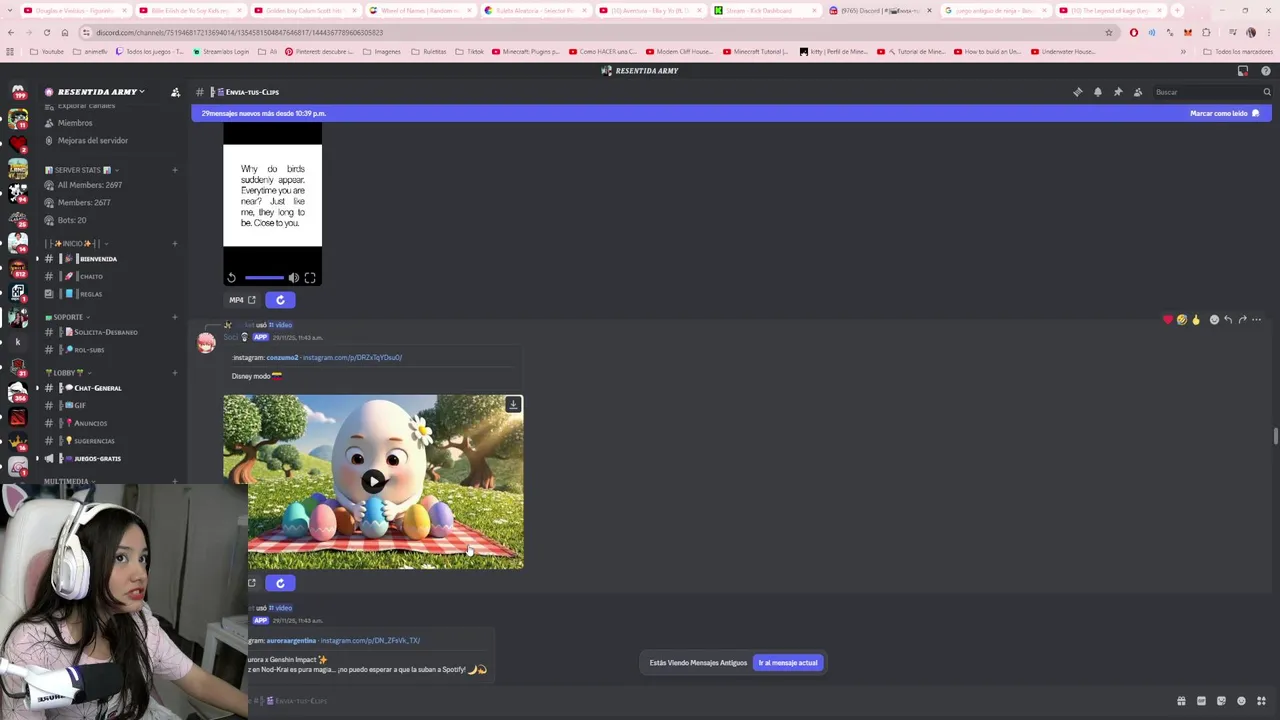Click blue refresh button under egg video

[x=280, y=583]
